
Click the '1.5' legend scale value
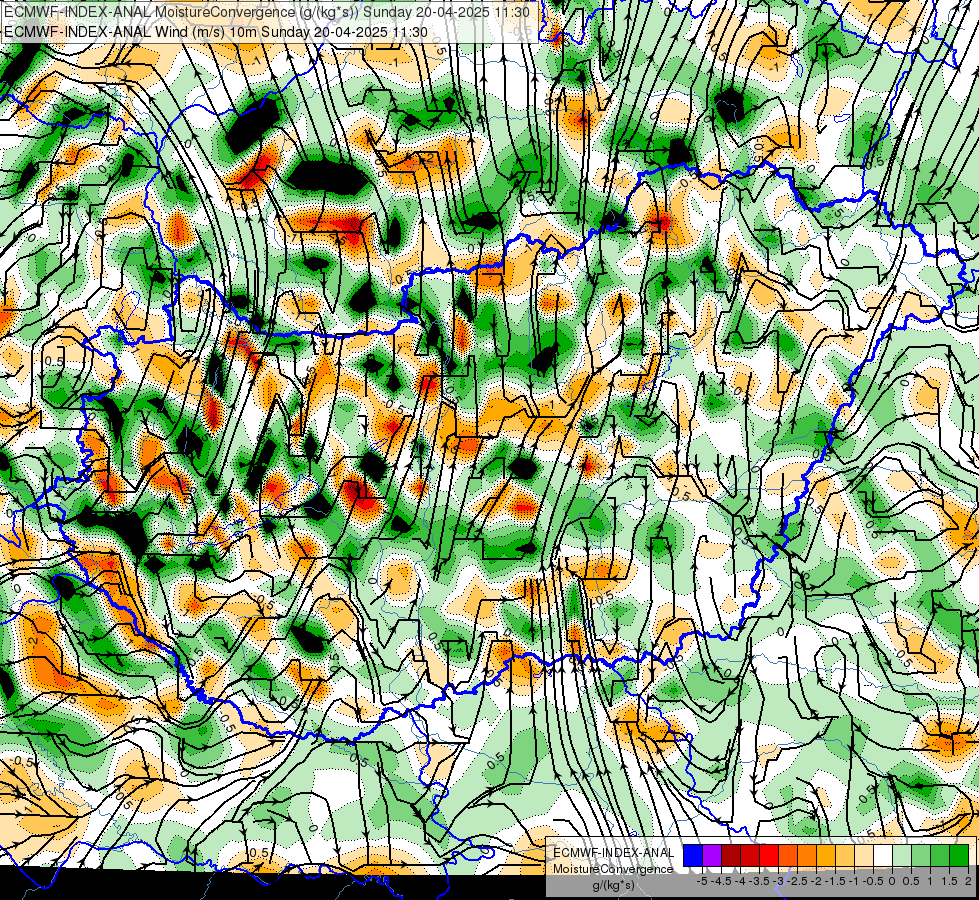pos(950,881)
